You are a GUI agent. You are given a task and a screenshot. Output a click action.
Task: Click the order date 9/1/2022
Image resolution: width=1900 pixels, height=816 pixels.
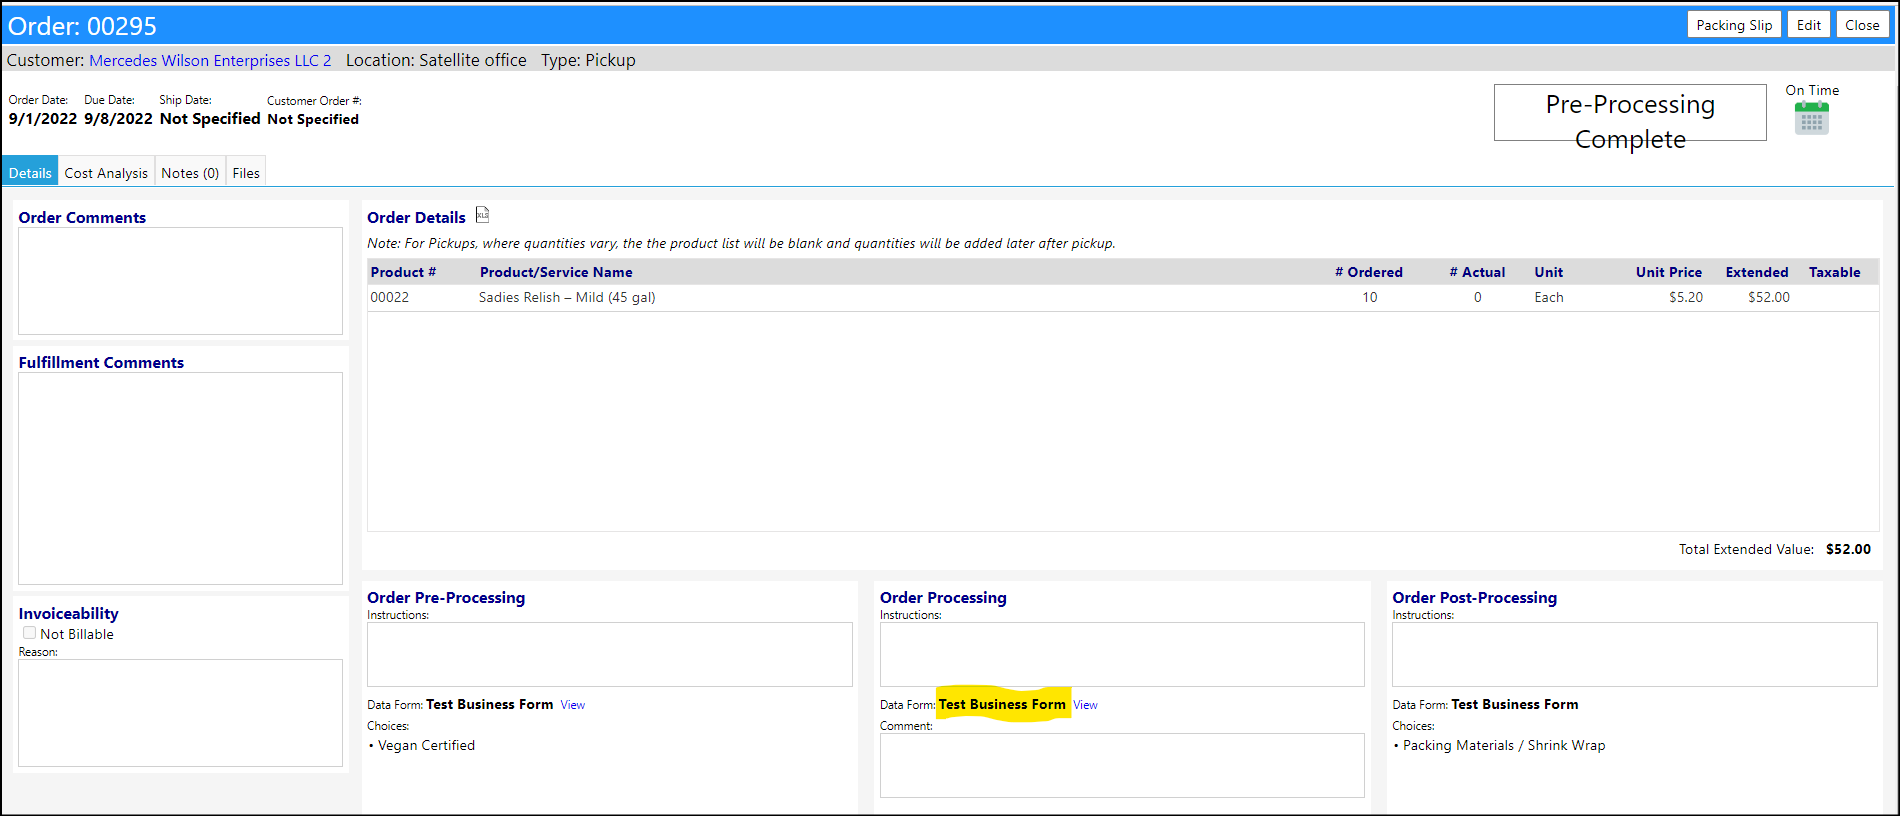click(x=43, y=118)
